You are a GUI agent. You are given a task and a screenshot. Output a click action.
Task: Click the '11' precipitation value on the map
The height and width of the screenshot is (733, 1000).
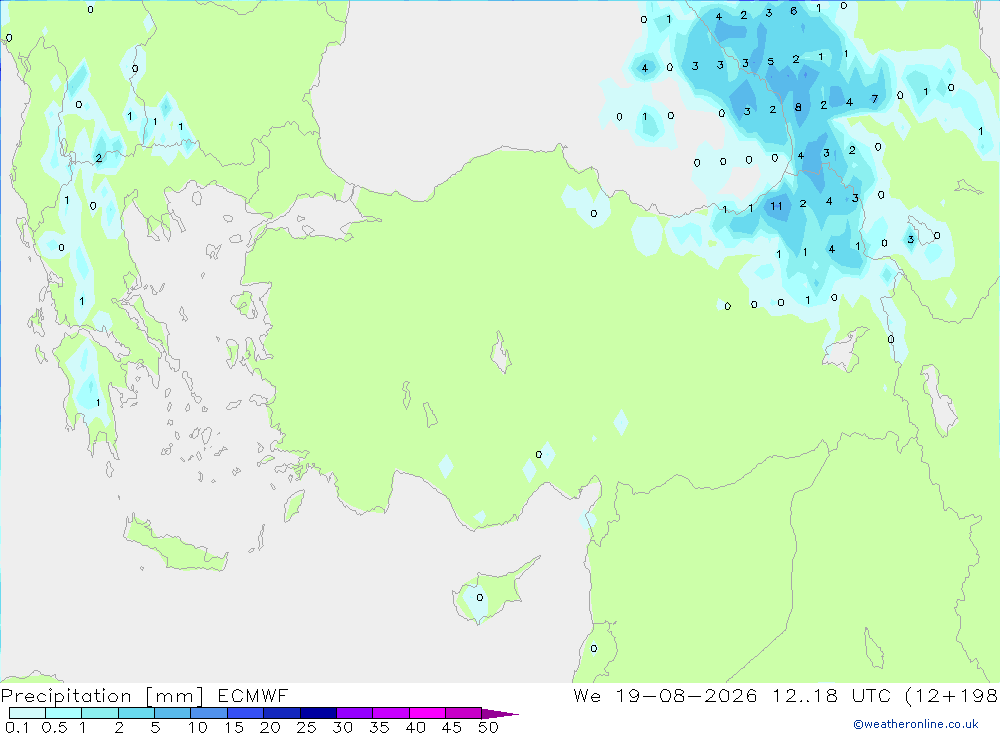pyautogui.click(x=776, y=206)
